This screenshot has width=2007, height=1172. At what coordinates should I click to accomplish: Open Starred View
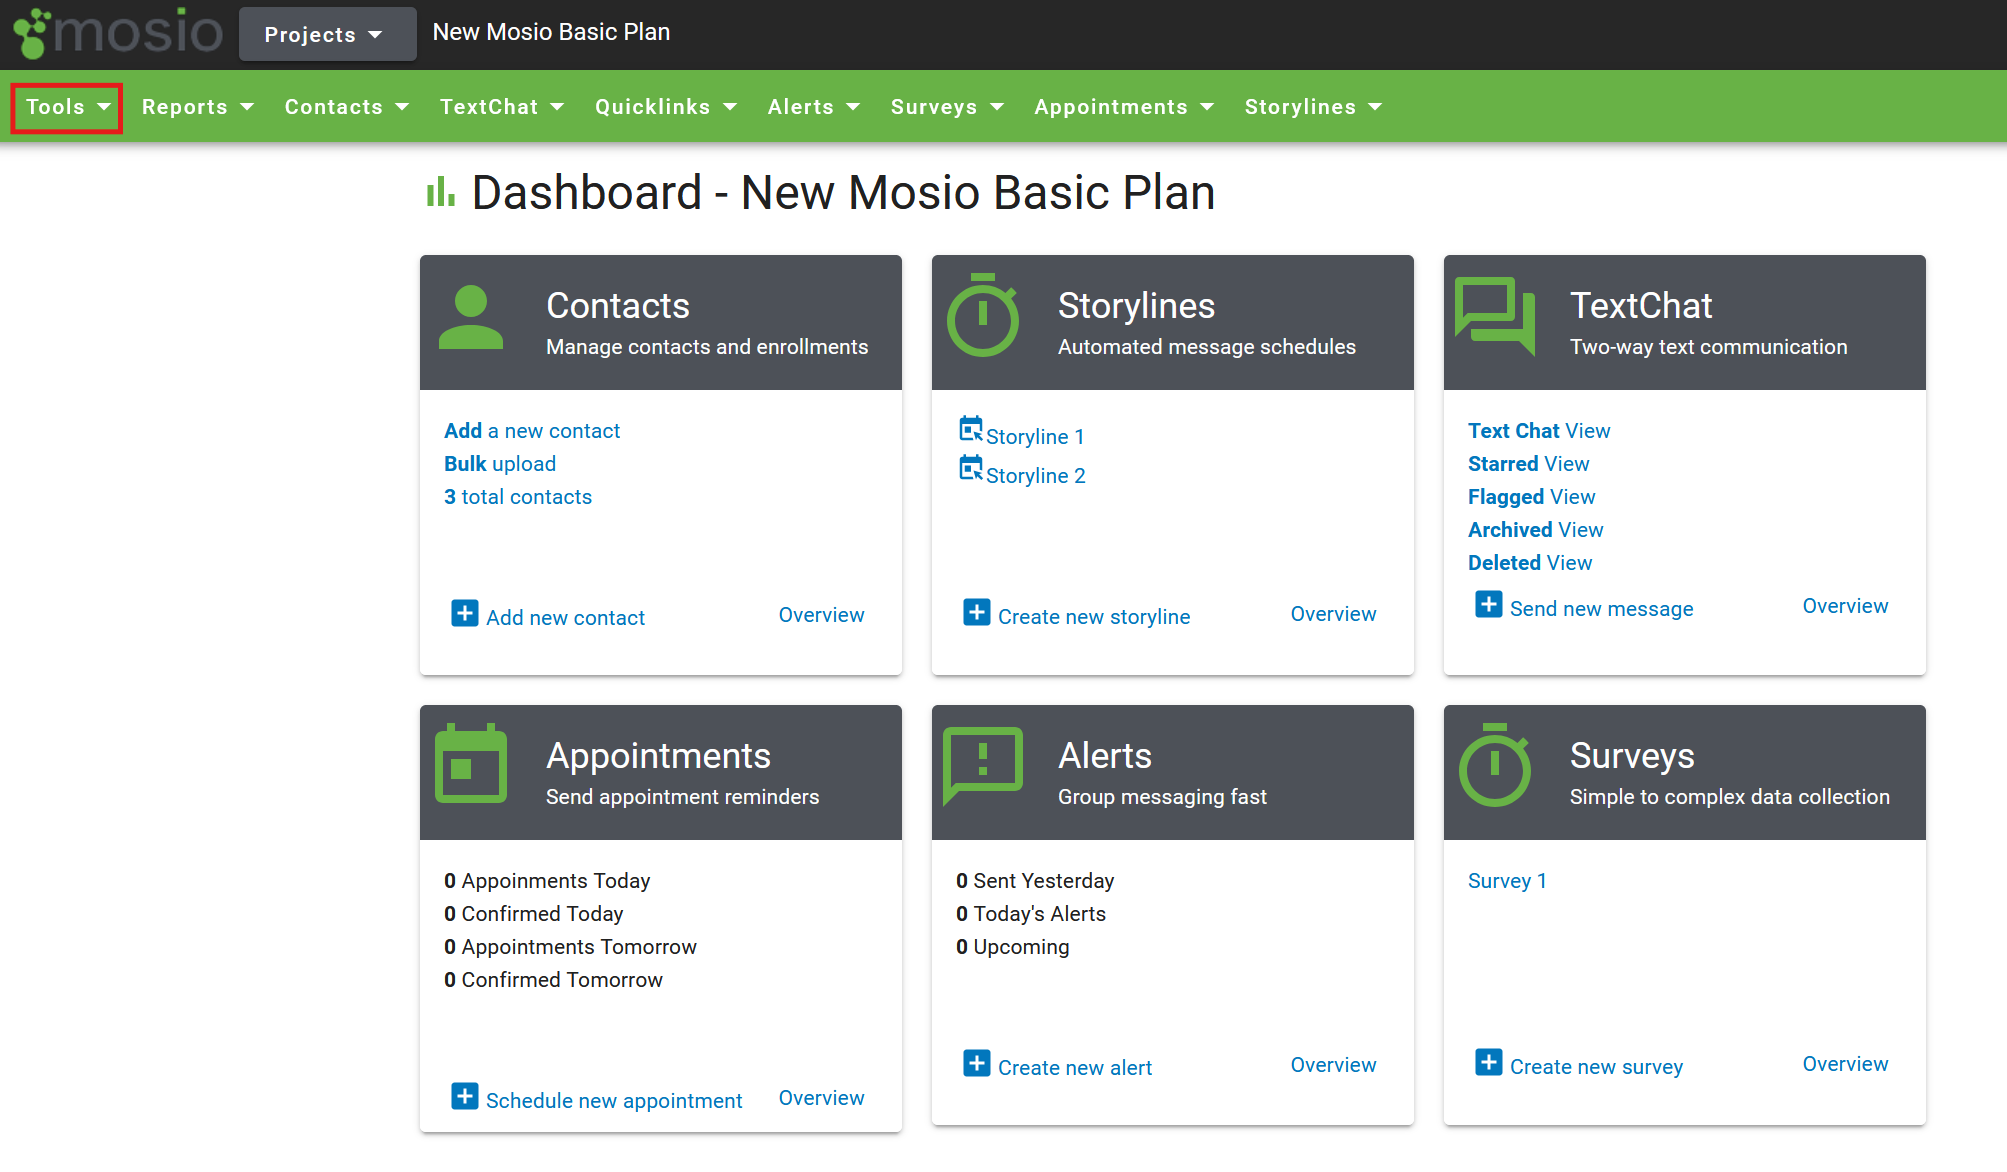1528,464
